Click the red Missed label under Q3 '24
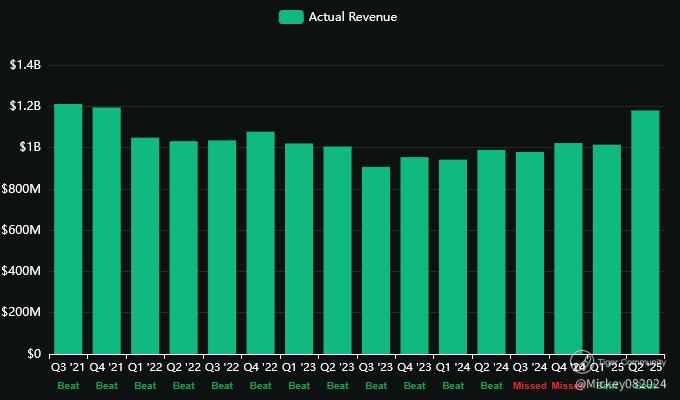680x400 pixels. click(530, 385)
